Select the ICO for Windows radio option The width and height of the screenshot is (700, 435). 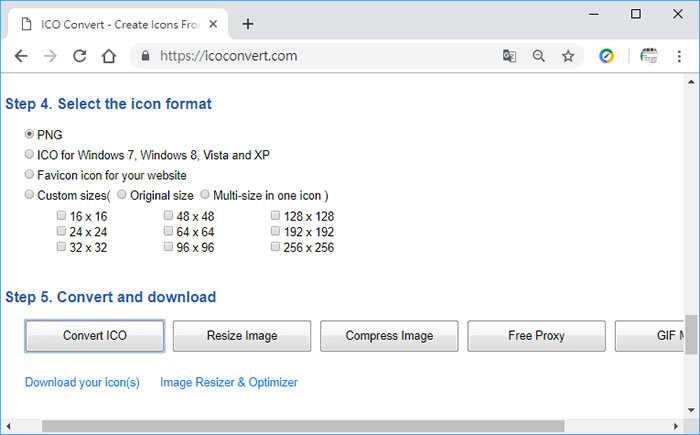point(30,155)
